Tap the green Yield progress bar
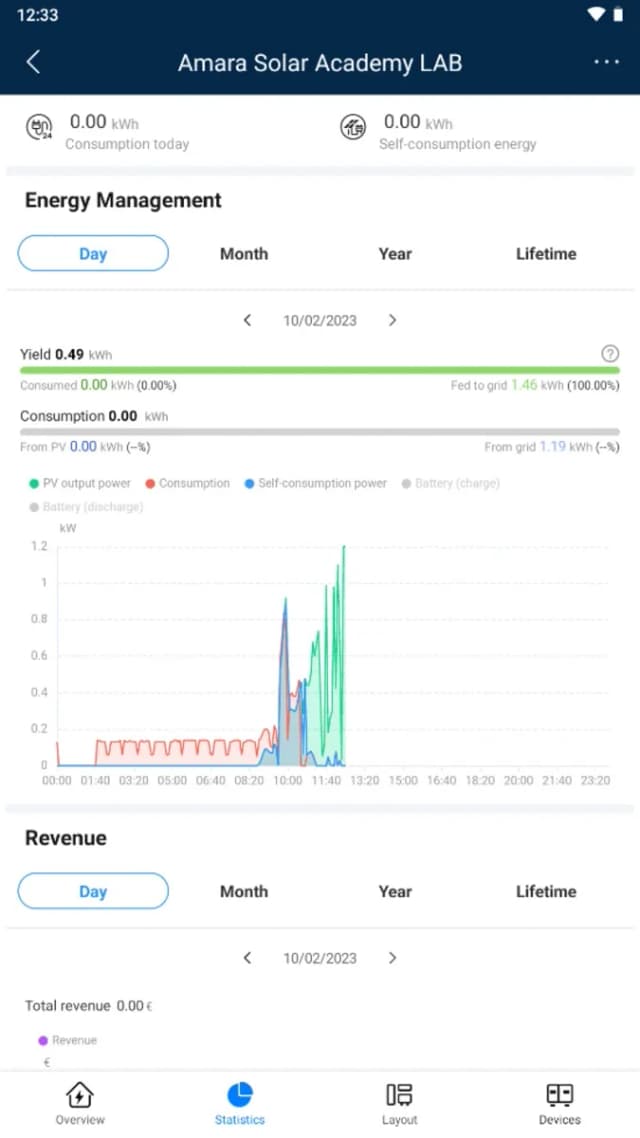640x1138 pixels. [320, 370]
